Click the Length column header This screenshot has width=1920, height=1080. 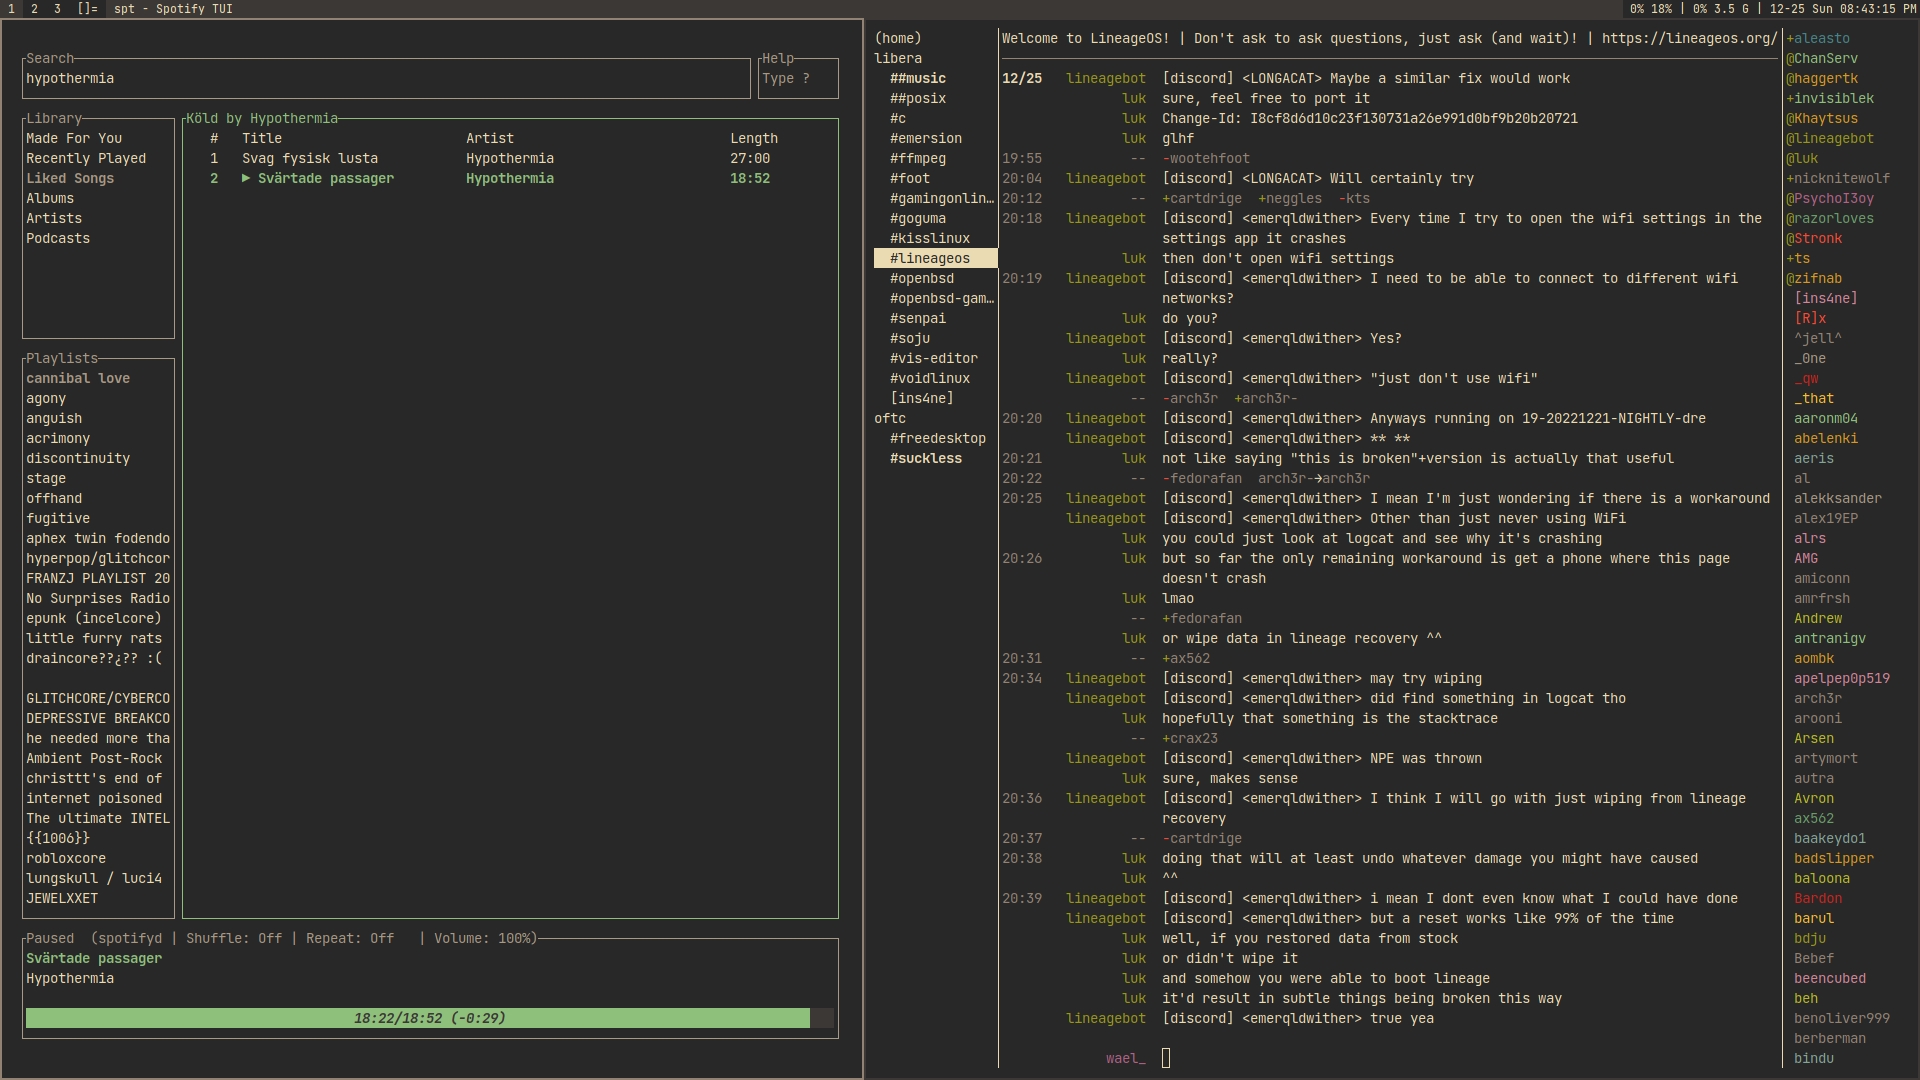[754, 138]
